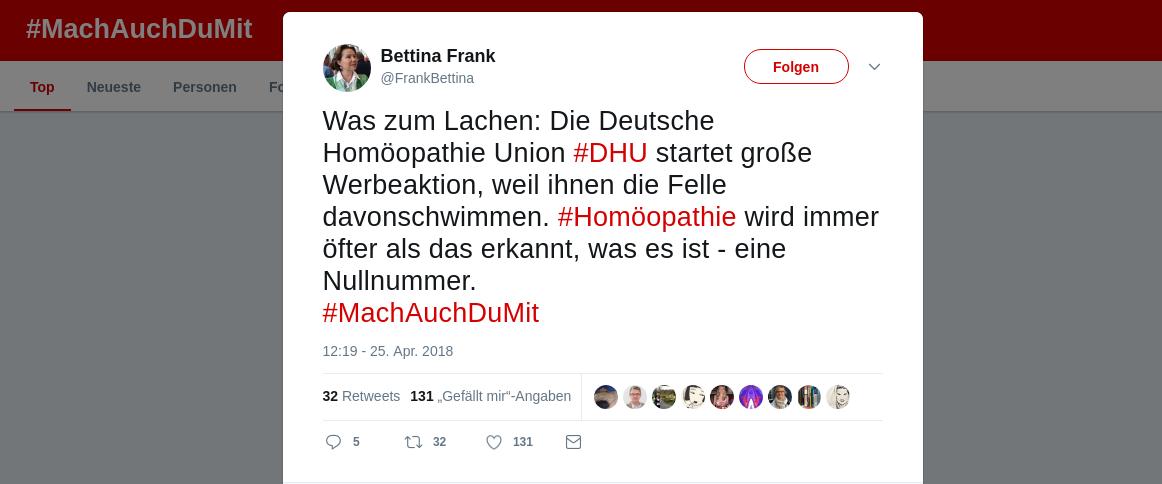View the 131 Gefällt mir-Angaben list

click(x=491, y=396)
